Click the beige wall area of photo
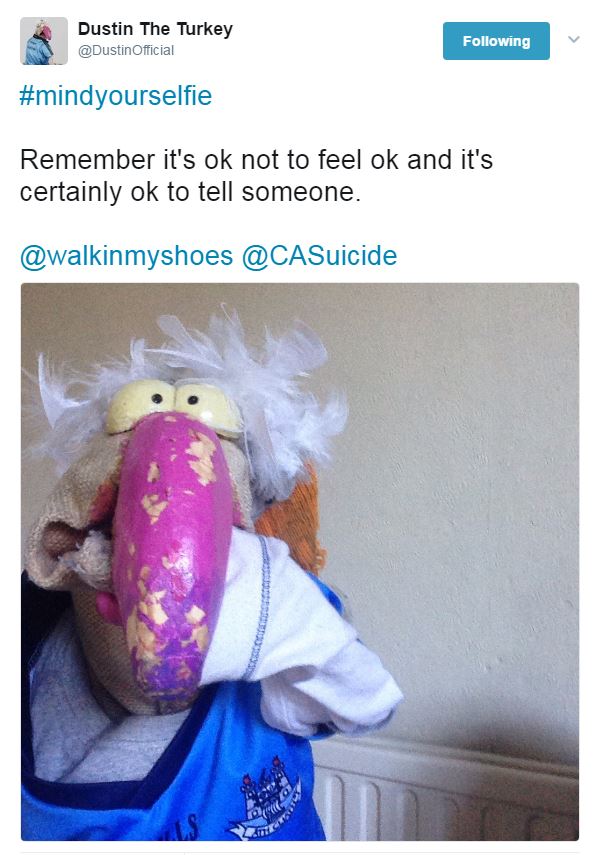This screenshot has width=596, height=855. (x=463, y=491)
